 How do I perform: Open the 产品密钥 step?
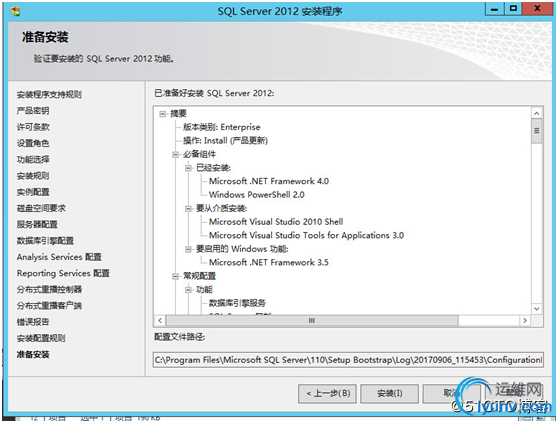coord(33,111)
